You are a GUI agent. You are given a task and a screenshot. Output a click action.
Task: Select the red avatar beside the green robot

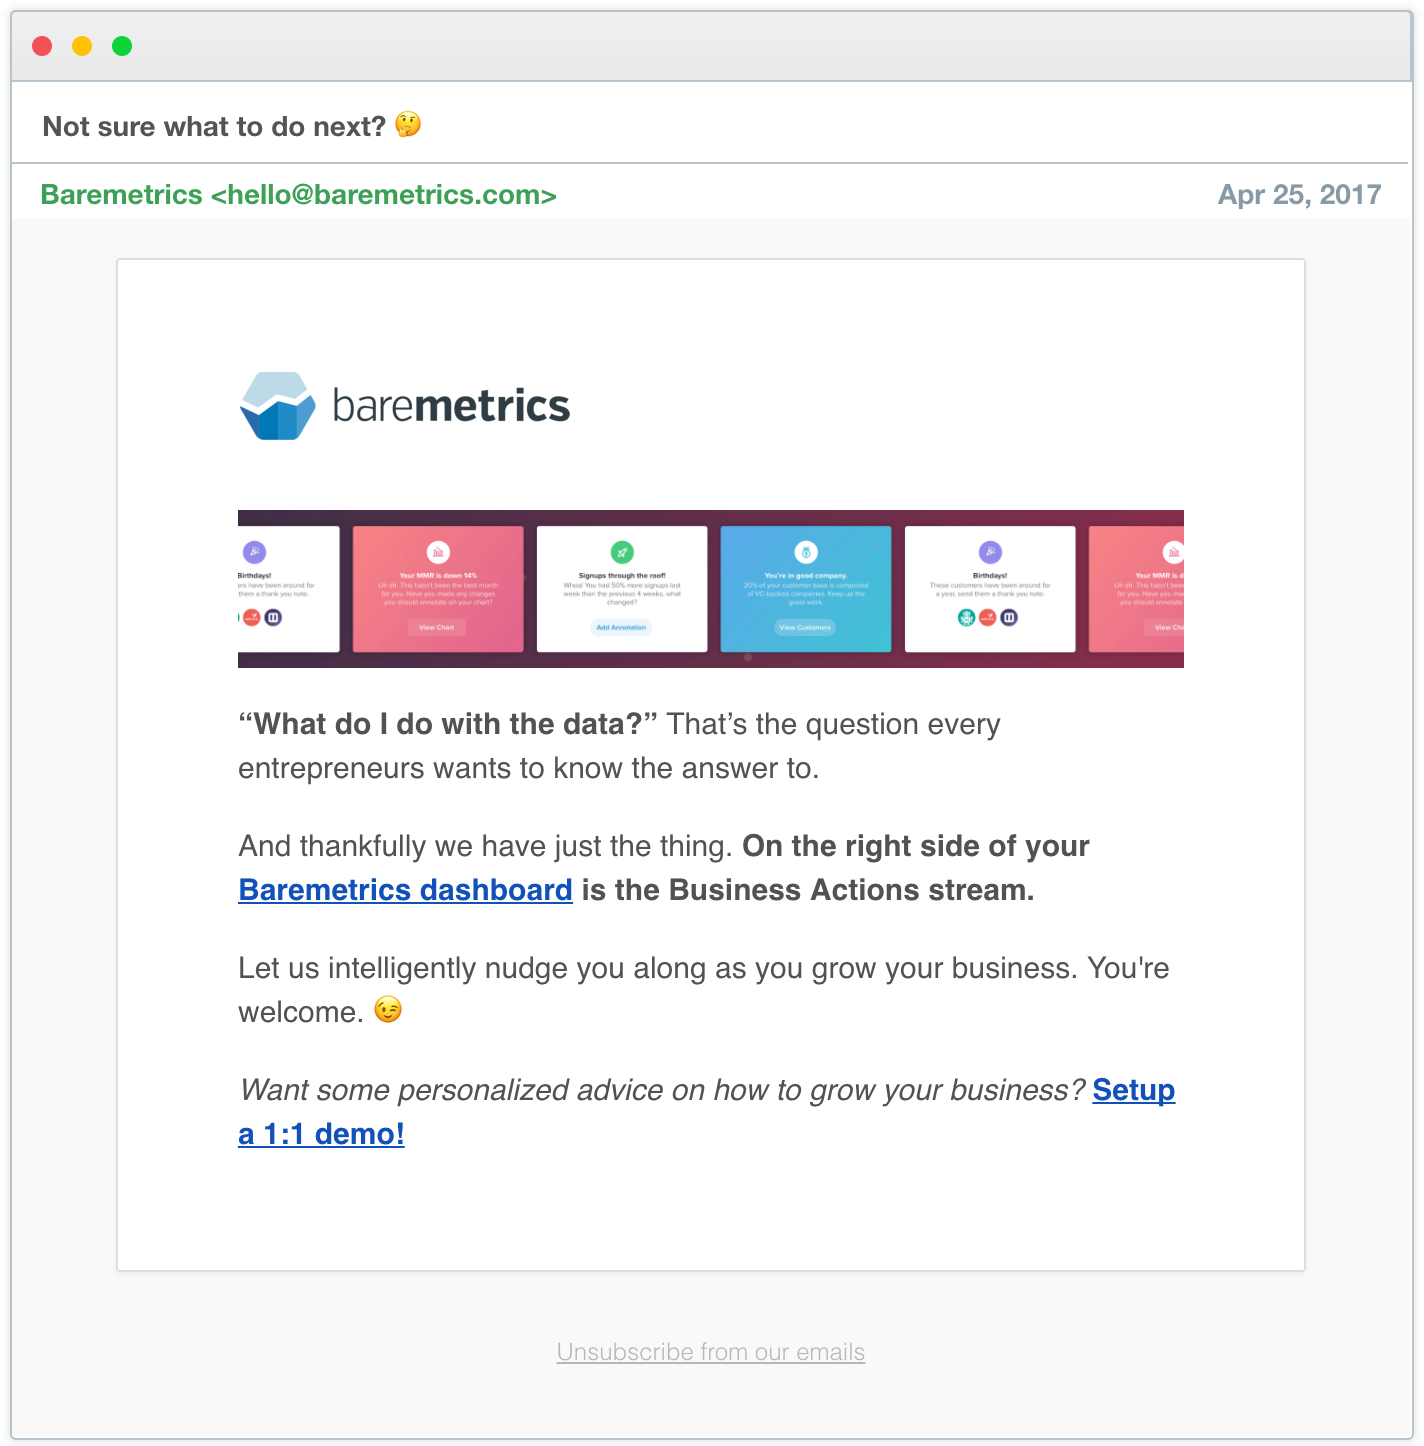987,617
